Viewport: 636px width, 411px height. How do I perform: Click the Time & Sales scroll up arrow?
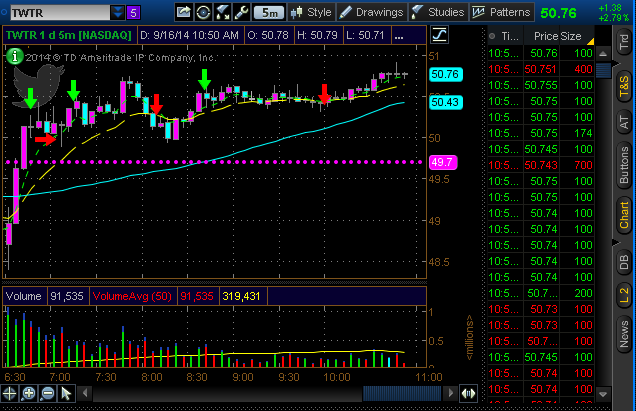(603, 54)
